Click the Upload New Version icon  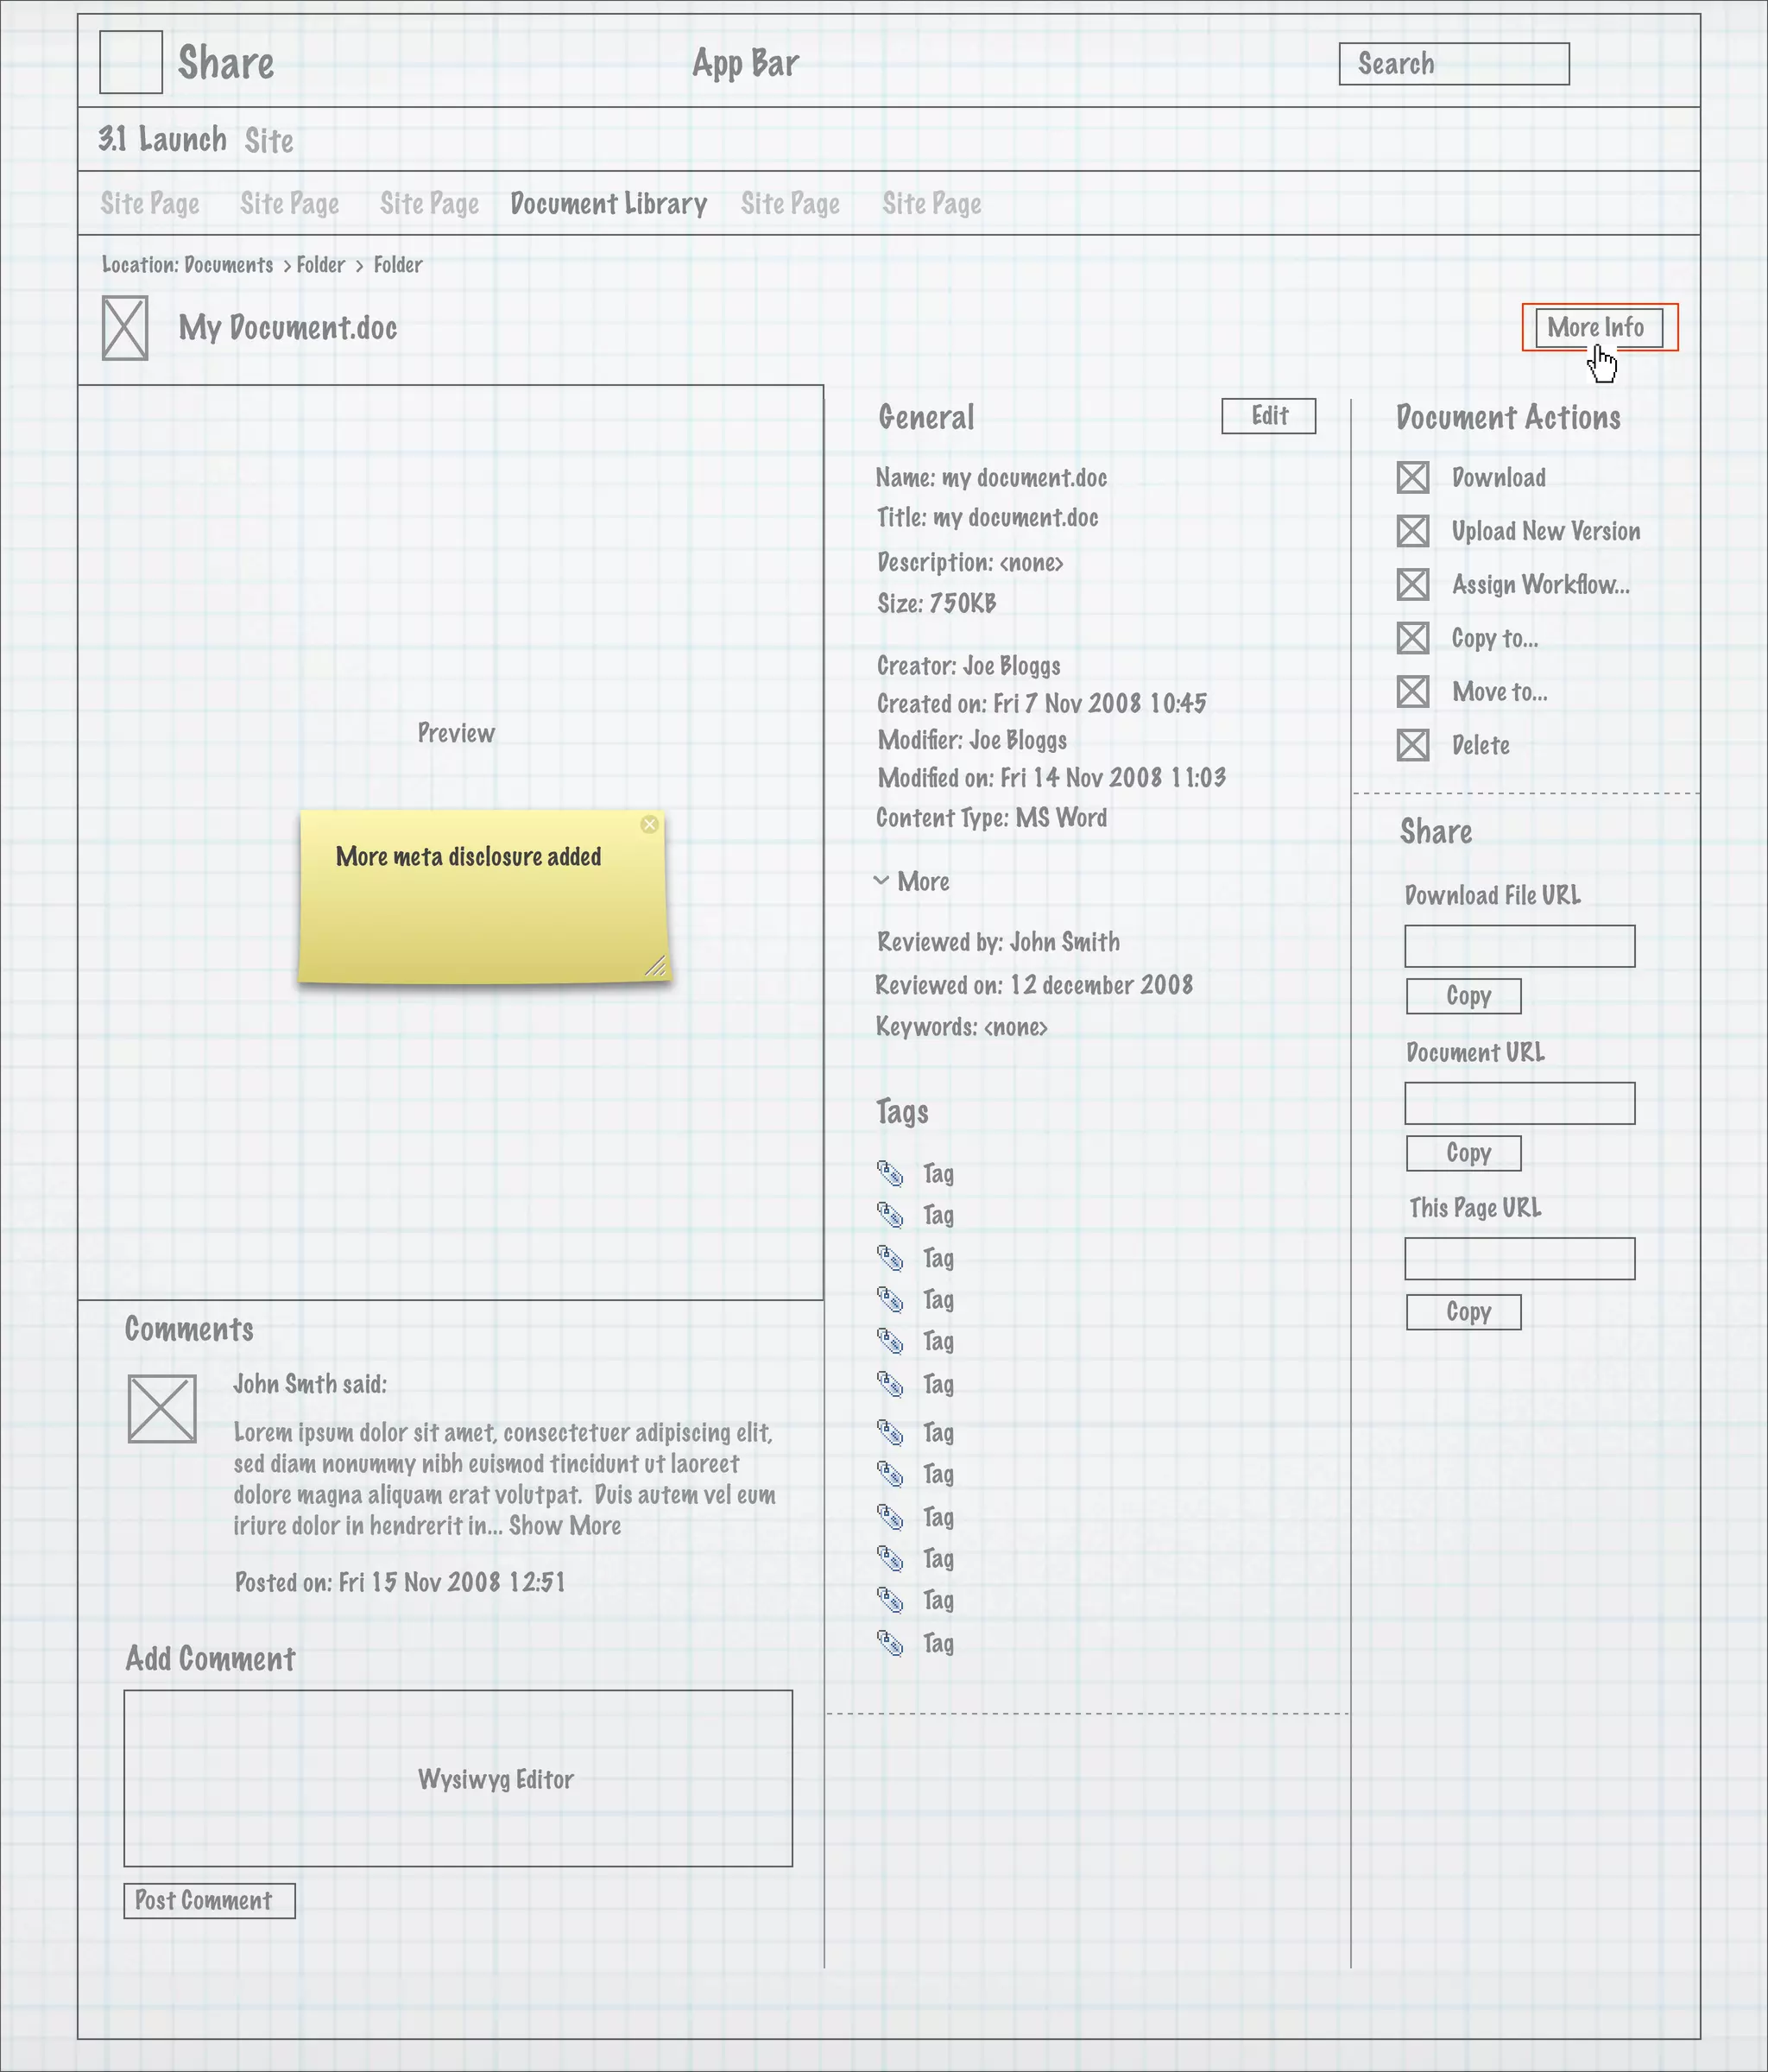tap(1412, 531)
